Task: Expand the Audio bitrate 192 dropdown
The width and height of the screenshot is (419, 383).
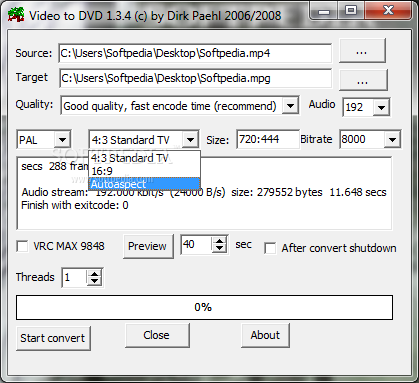Action: click(x=381, y=107)
